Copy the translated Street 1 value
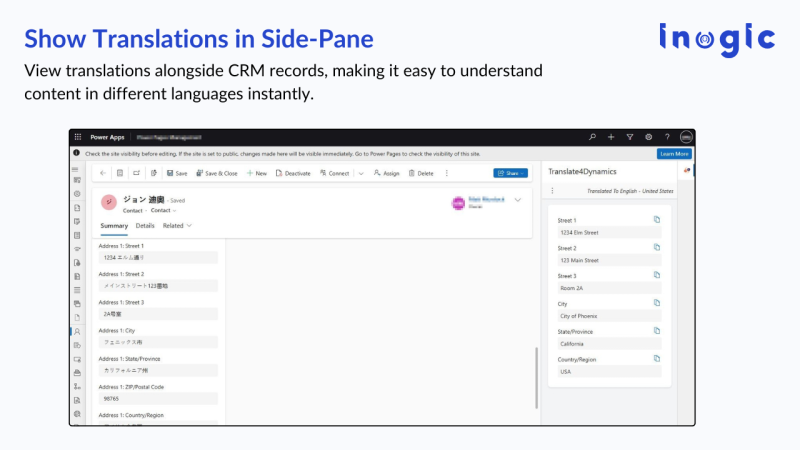800x450 pixels. (x=657, y=219)
